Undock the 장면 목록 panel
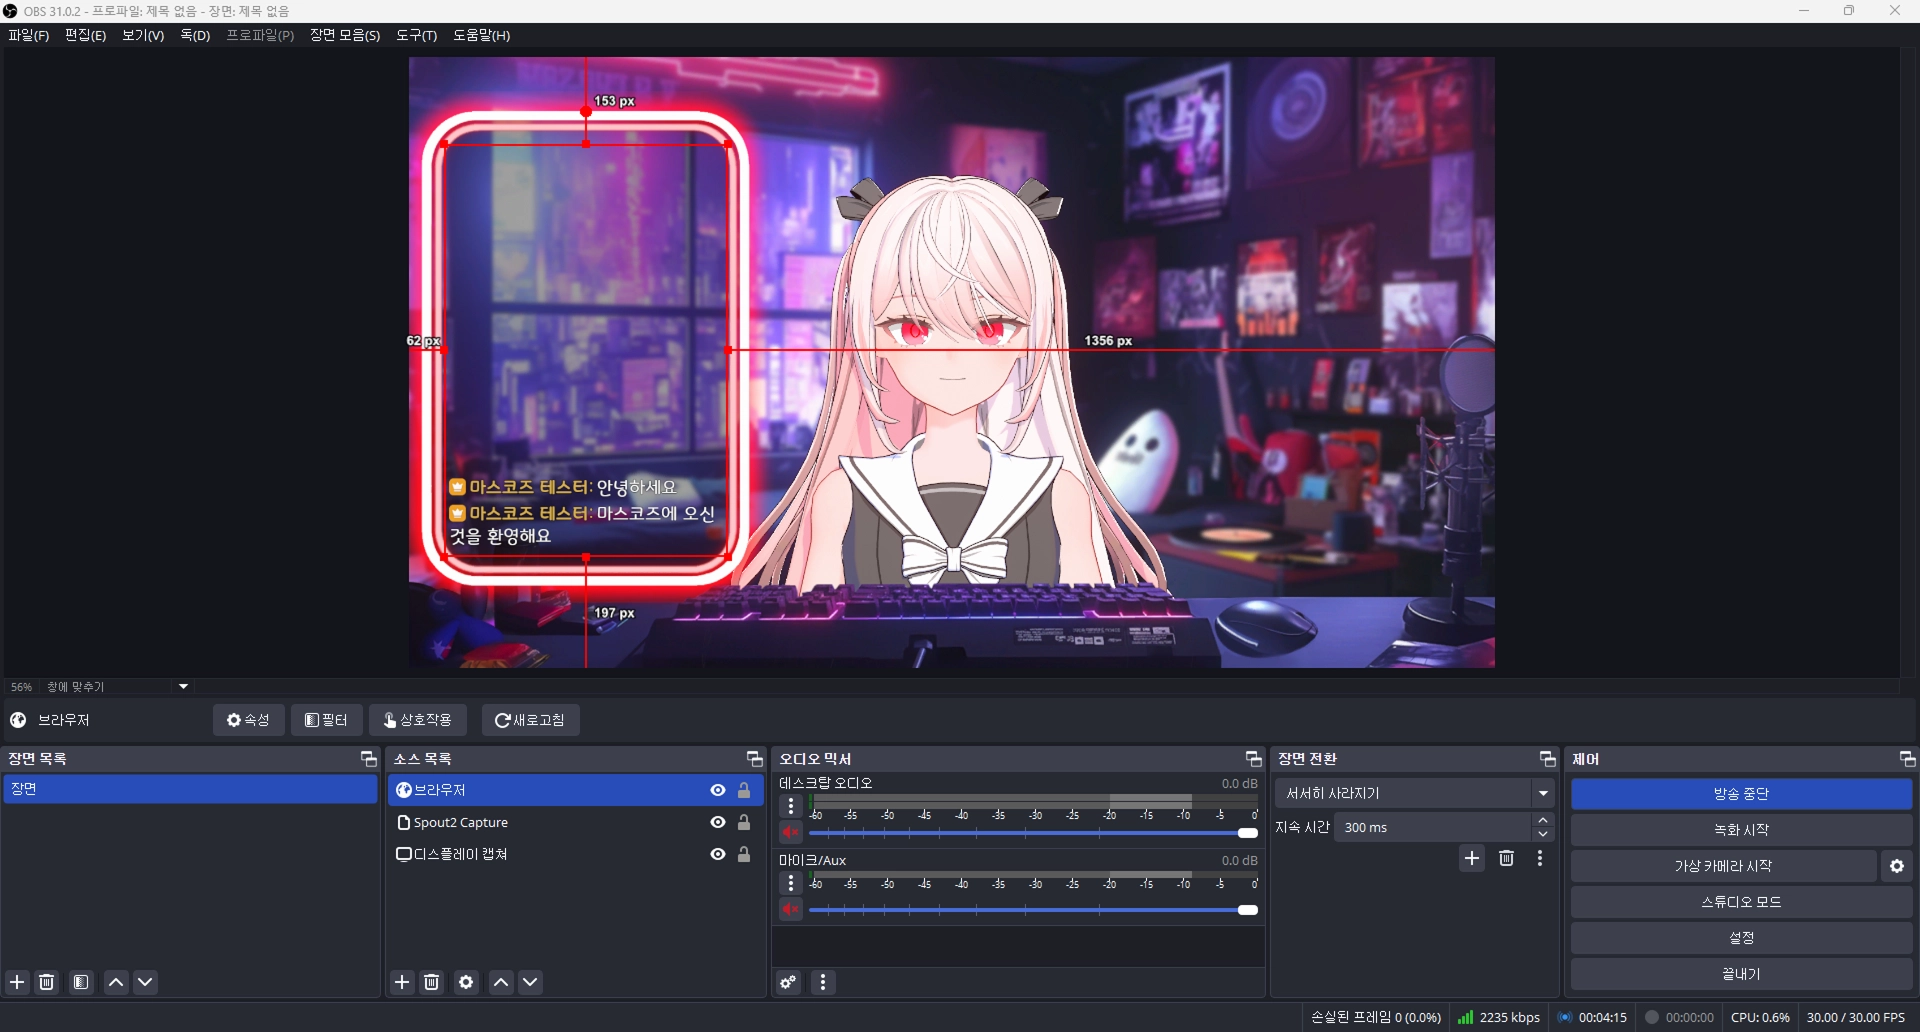1920x1032 pixels. [x=368, y=759]
